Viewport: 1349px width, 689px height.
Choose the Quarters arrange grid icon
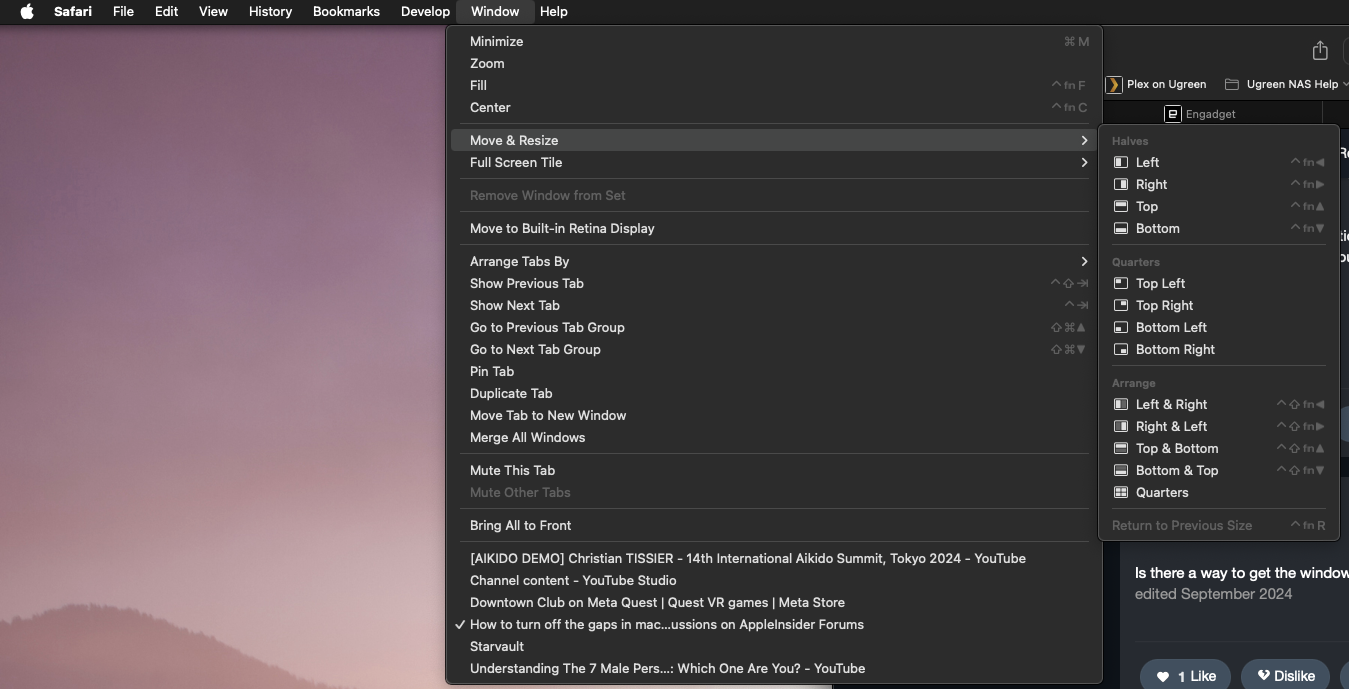click(1121, 492)
